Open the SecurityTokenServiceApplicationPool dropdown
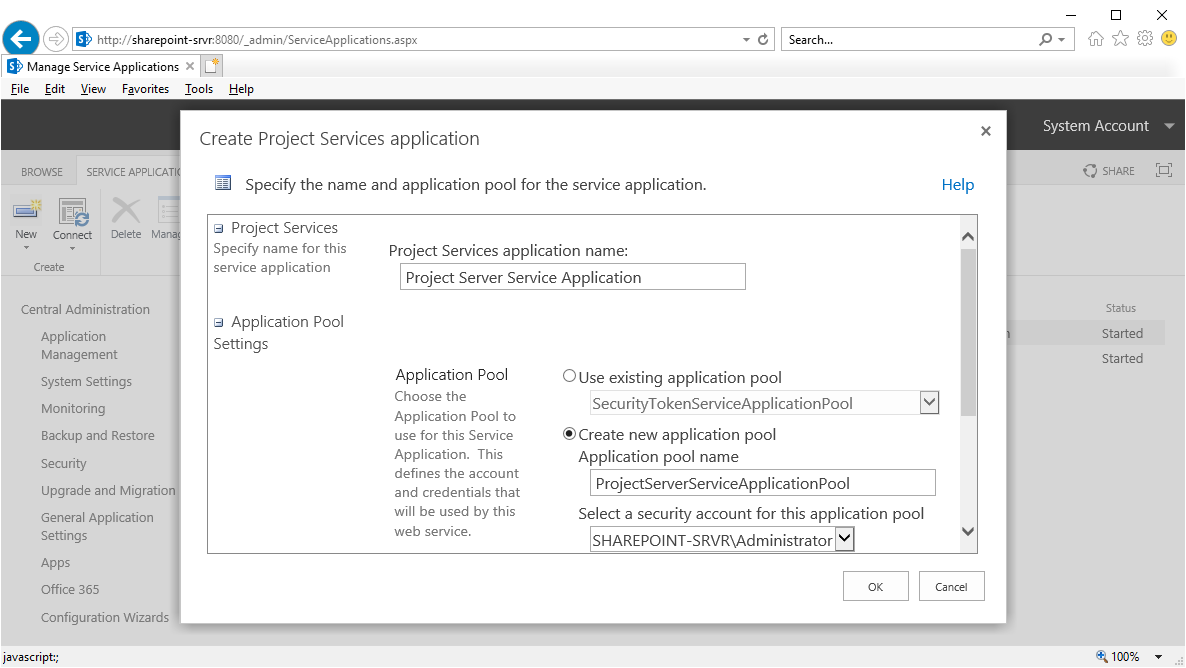1186x668 pixels. 929,402
